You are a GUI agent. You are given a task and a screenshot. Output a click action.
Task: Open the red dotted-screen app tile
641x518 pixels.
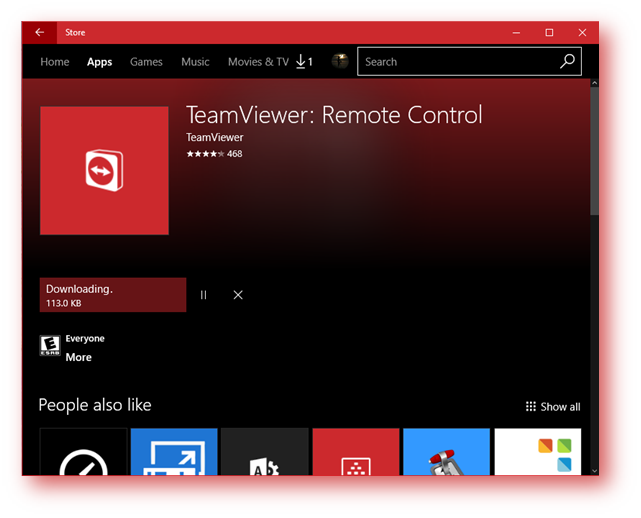pyautogui.click(x=356, y=451)
